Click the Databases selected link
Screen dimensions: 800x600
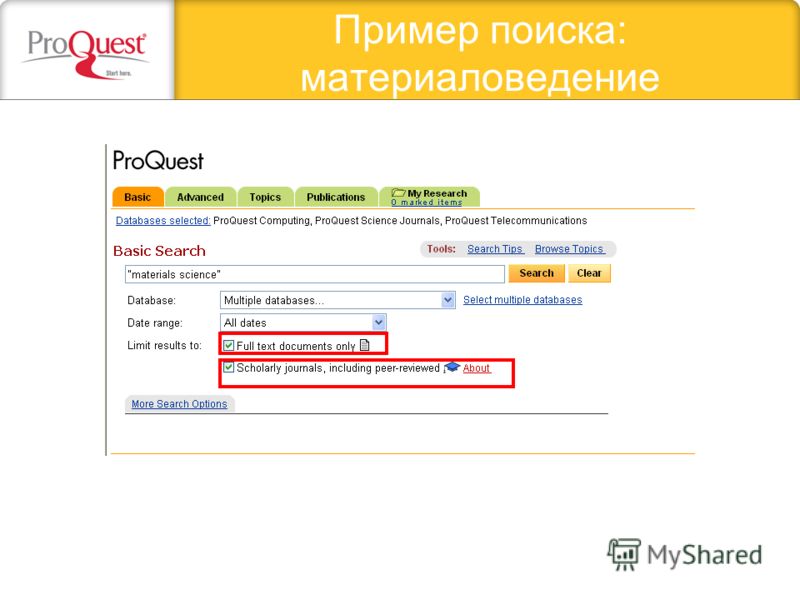coord(163,220)
